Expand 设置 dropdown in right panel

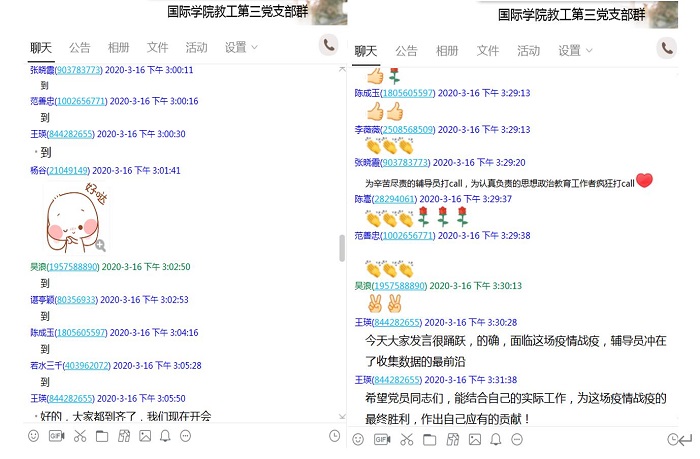click(574, 51)
